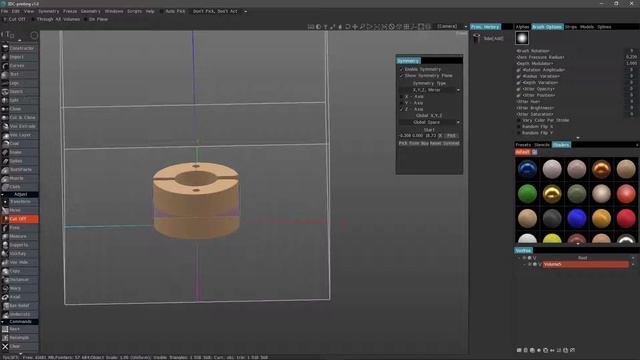The image size is (640, 360).
Task: Switch to the Brush Options tab
Action: pos(547,27)
